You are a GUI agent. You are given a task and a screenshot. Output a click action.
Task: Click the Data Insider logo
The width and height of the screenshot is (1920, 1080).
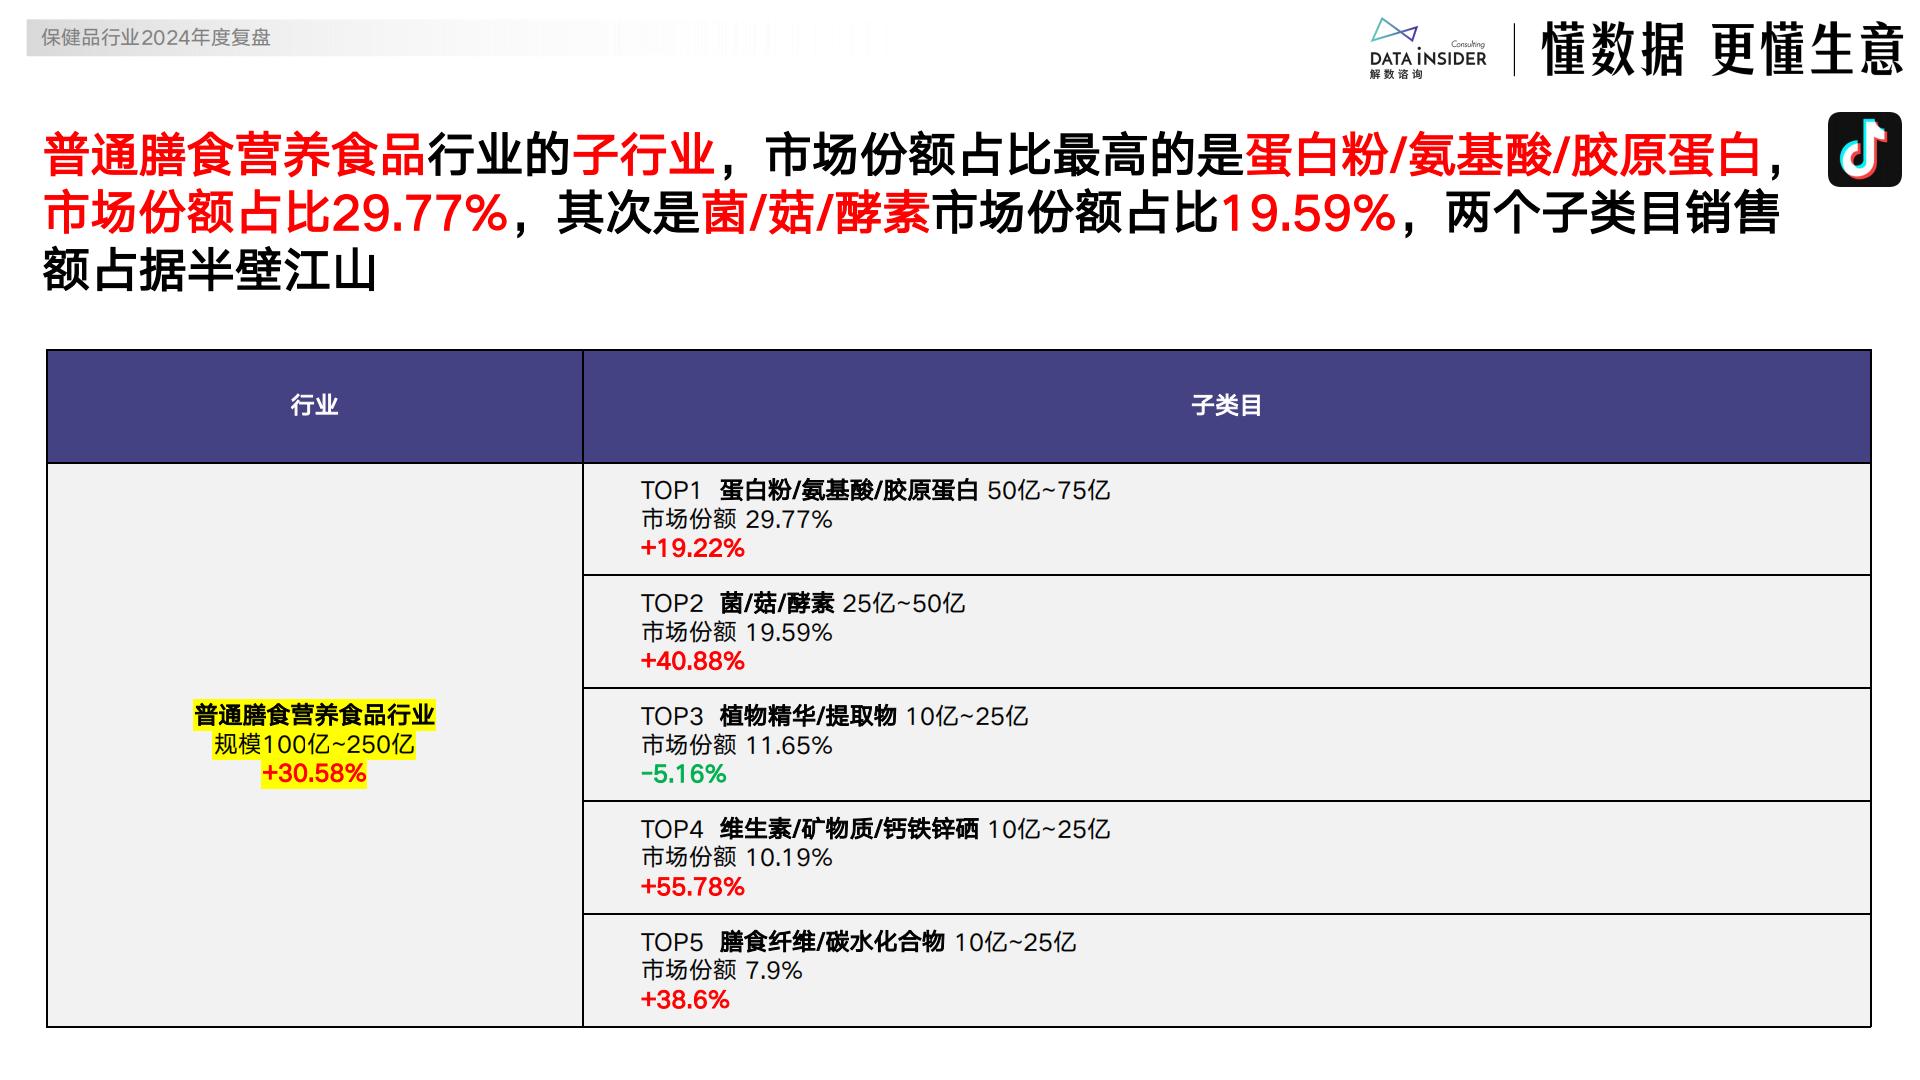click(x=1428, y=48)
